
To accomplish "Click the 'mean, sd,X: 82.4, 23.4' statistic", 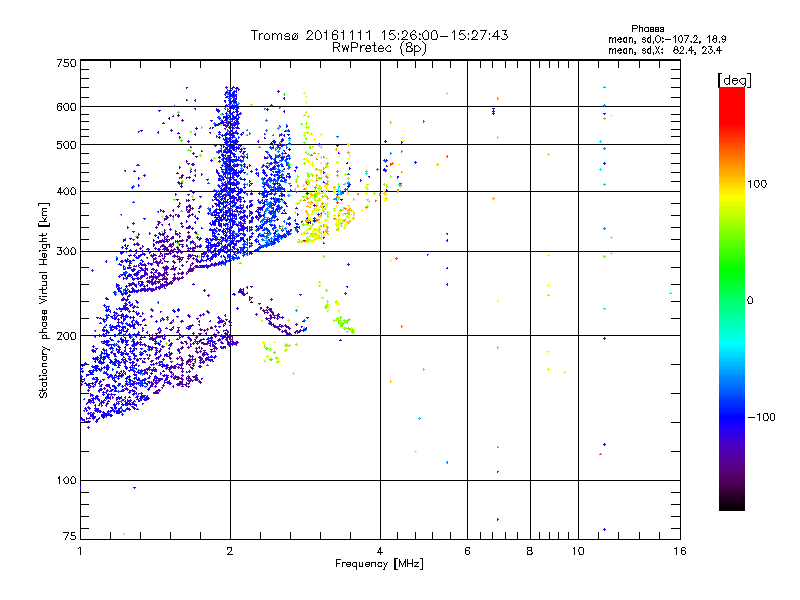I will pos(665,50).
